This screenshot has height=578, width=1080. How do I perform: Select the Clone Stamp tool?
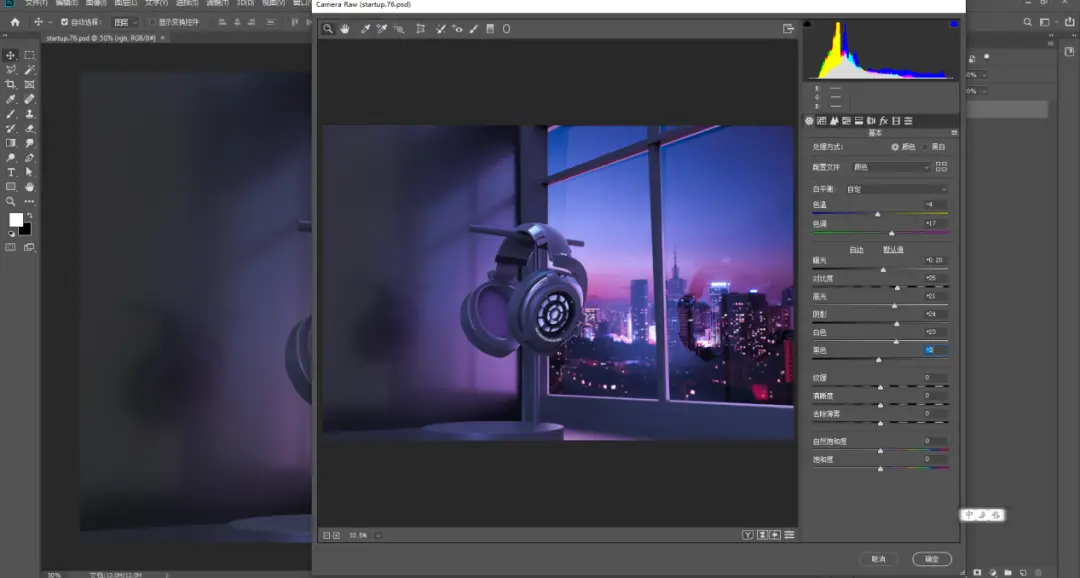click(x=30, y=114)
